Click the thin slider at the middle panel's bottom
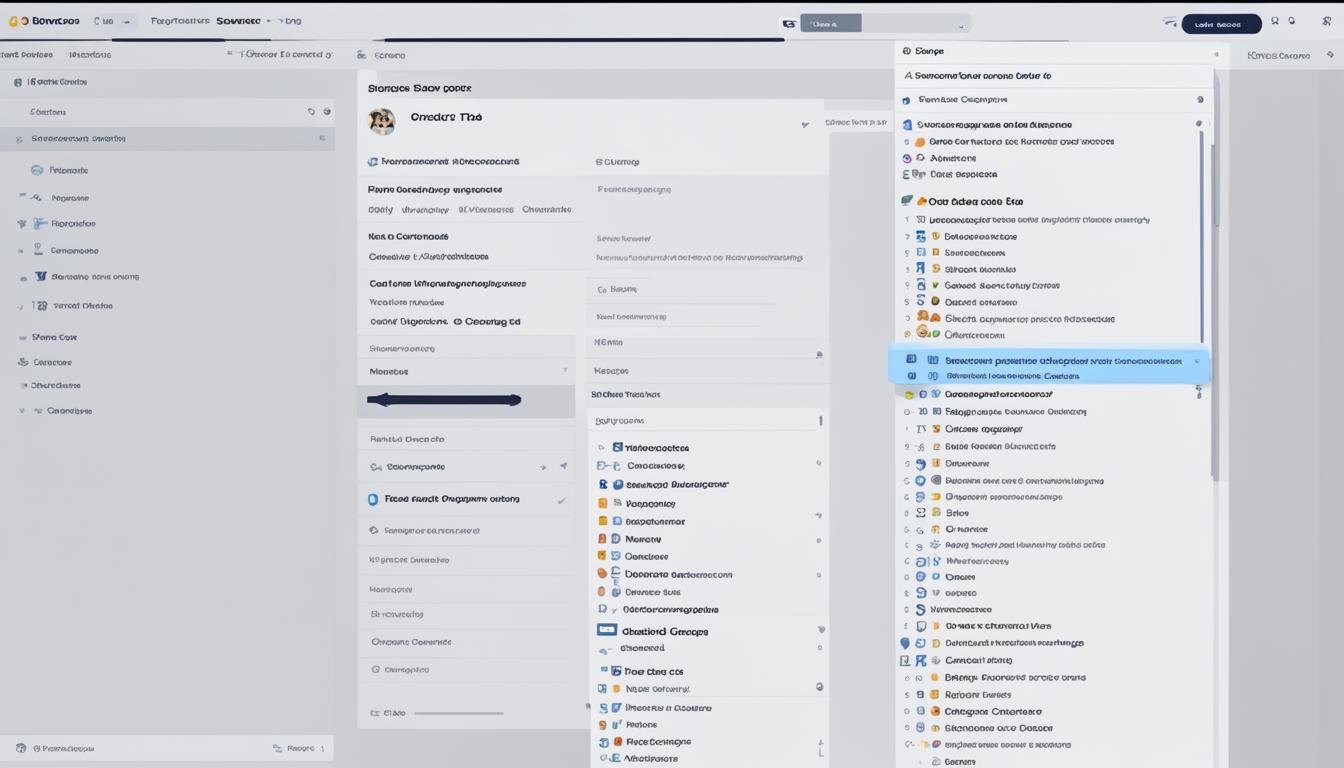This screenshot has height=768, width=1344. [458, 713]
